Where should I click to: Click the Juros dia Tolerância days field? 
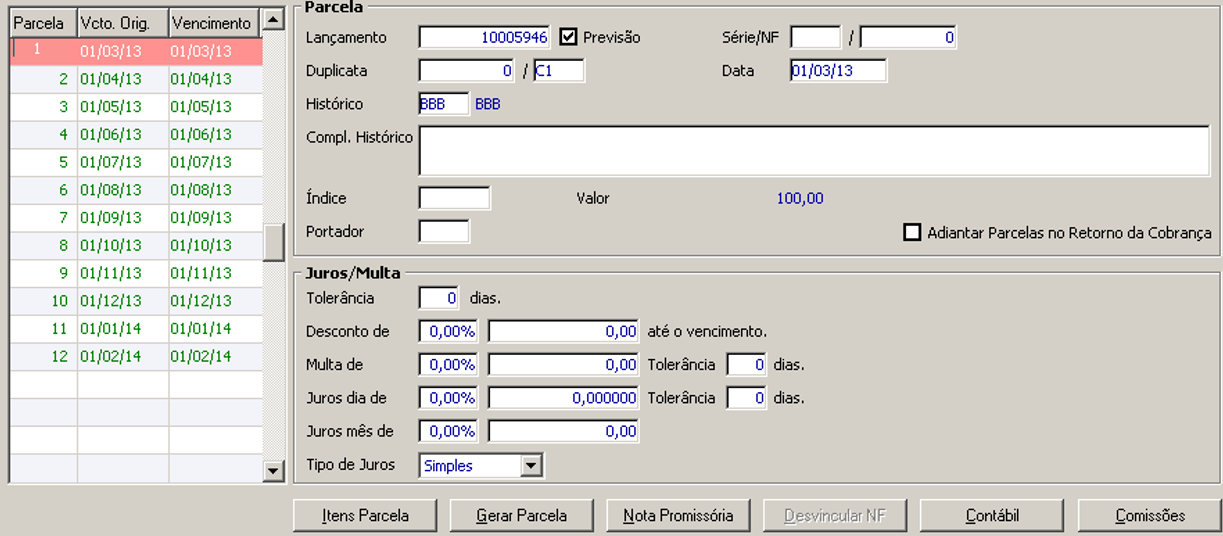click(747, 398)
